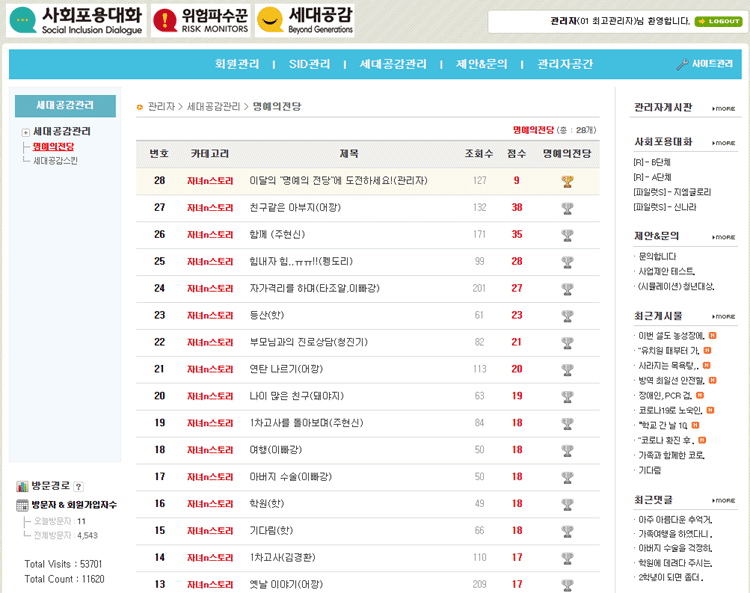750x593 pixels.
Task: Click the question mark help icon beside 방문경로
Action: (x=78, y=486)
